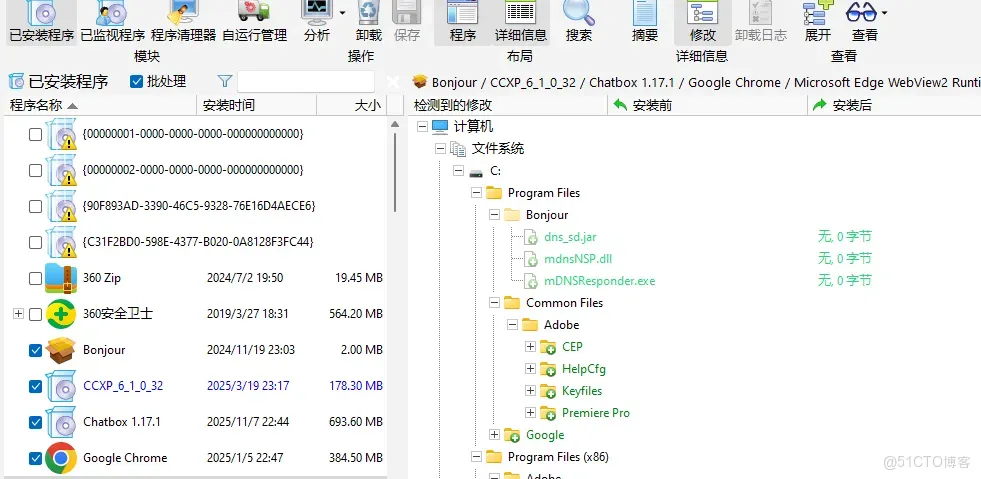Image resolution: width=981 pixels, height=479 pixels.
Task: Expand the Keyfiles folder node
Action: tap(531, 390)
